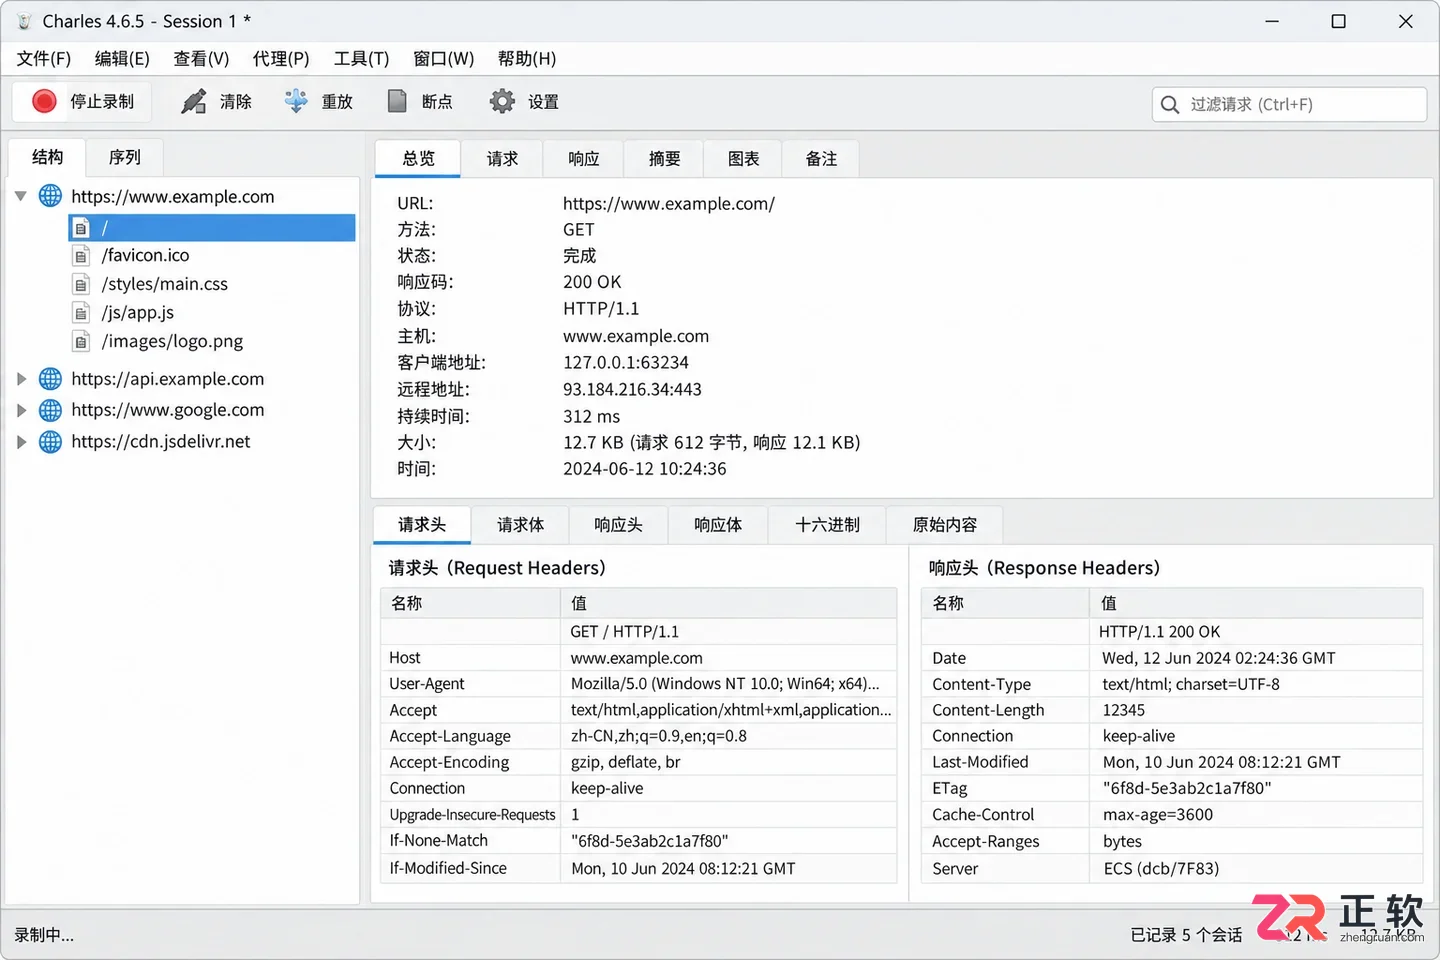Select the Content-Type response header row
The height and width of the screenshot is (960, 1440).
[x=1172, y=684]
